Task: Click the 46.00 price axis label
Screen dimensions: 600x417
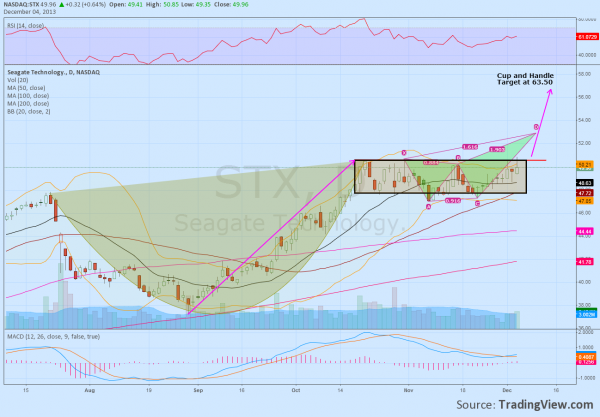Action: pyautogui.click(x=584, y=213)
